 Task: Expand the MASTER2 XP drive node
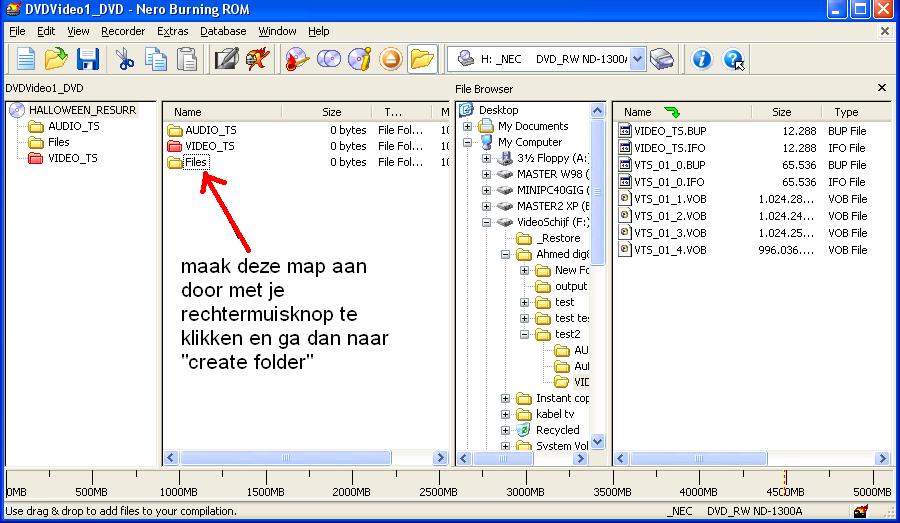coord(486,206)
